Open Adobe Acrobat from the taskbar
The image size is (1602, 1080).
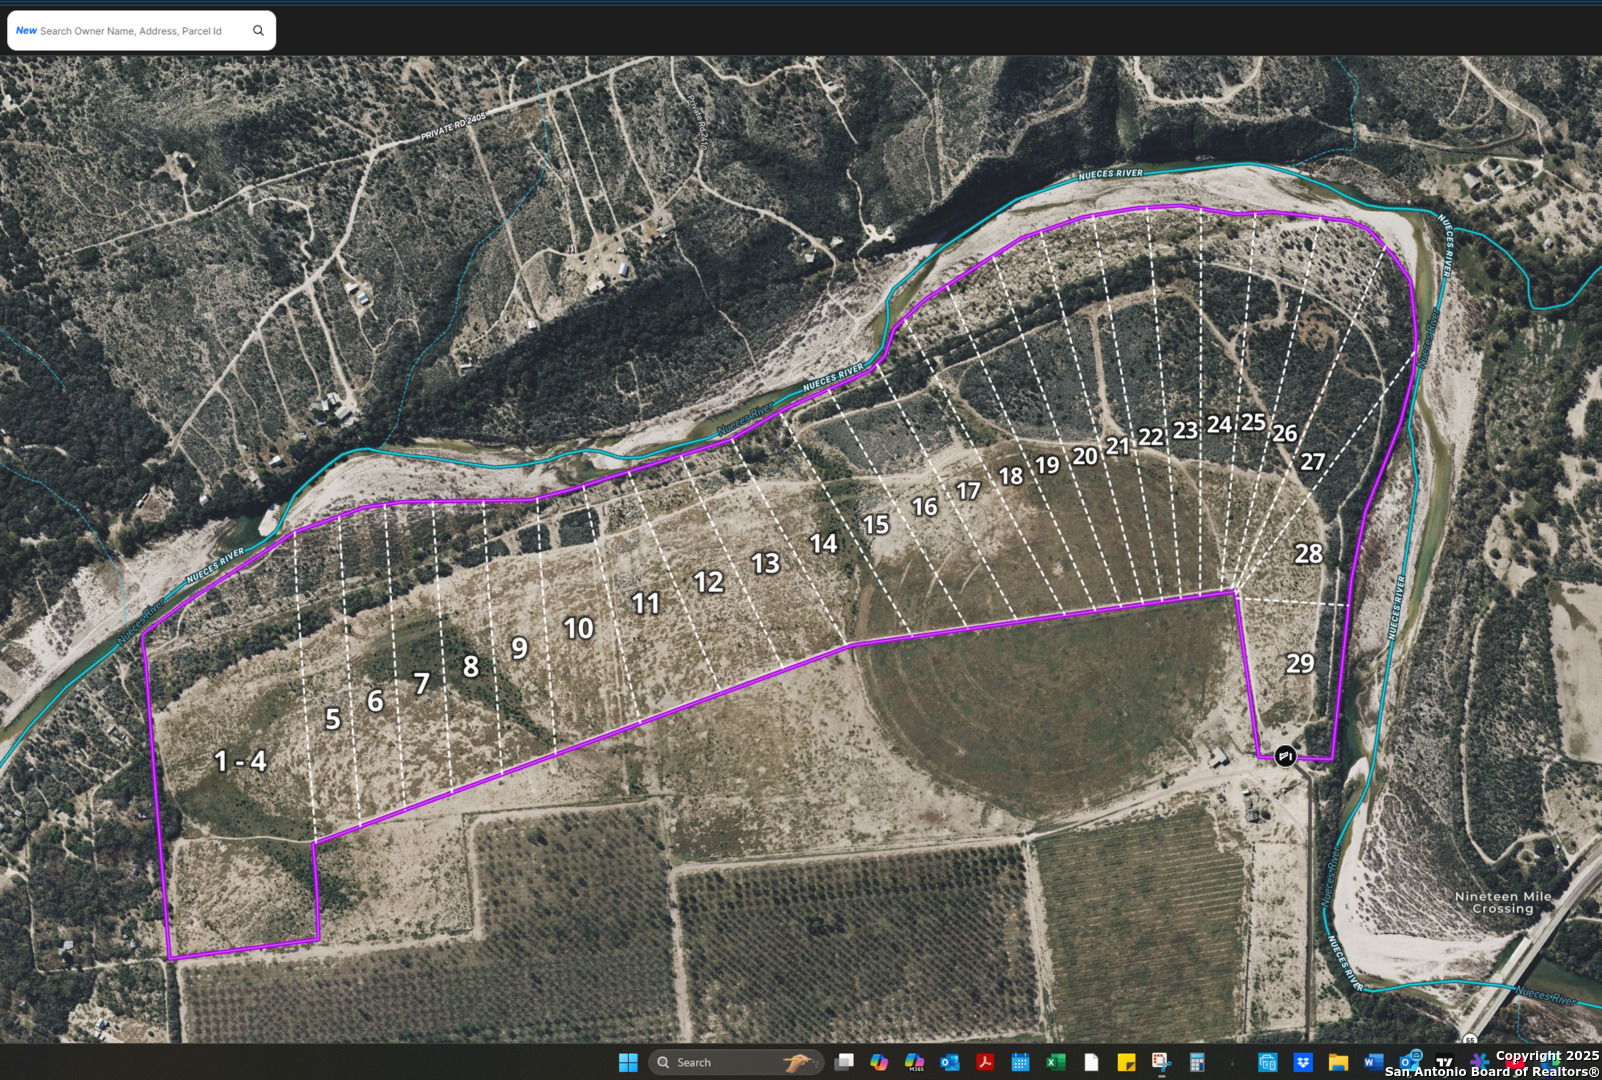(x=985, y=1062)
